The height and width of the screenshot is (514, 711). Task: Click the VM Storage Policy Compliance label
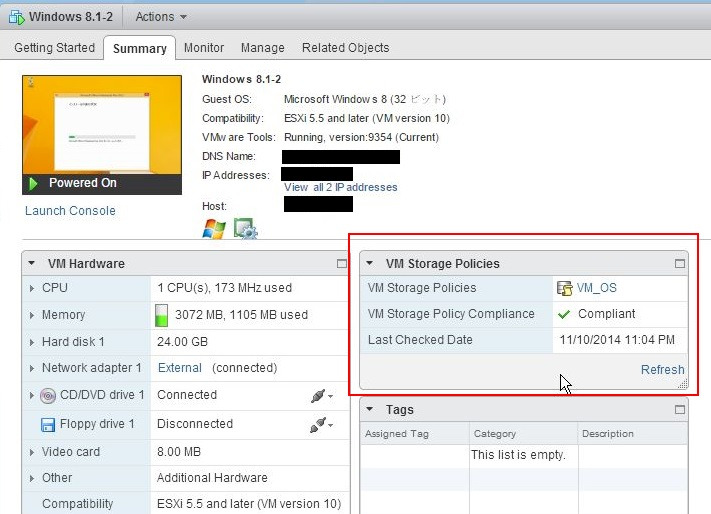tap(451, 314)
